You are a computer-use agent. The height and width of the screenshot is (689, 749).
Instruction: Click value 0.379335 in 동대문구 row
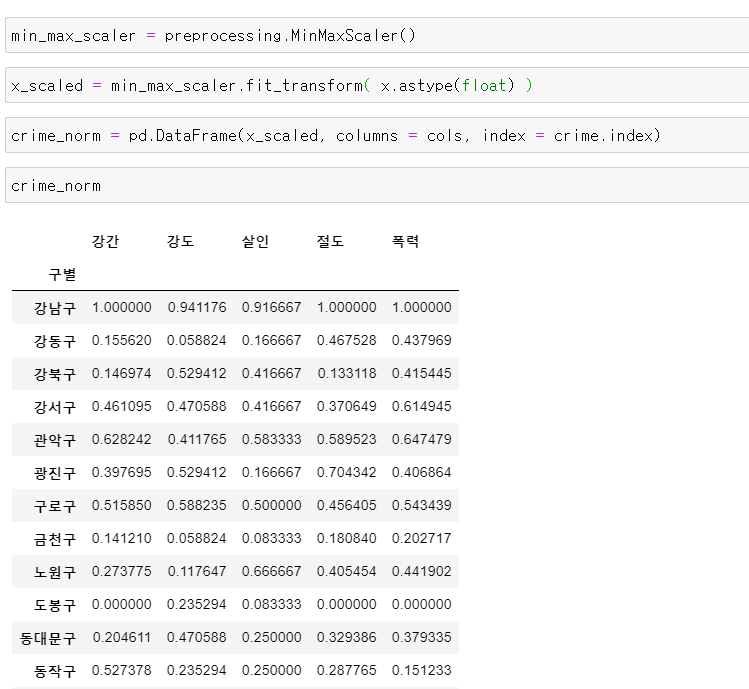(422, 637)
